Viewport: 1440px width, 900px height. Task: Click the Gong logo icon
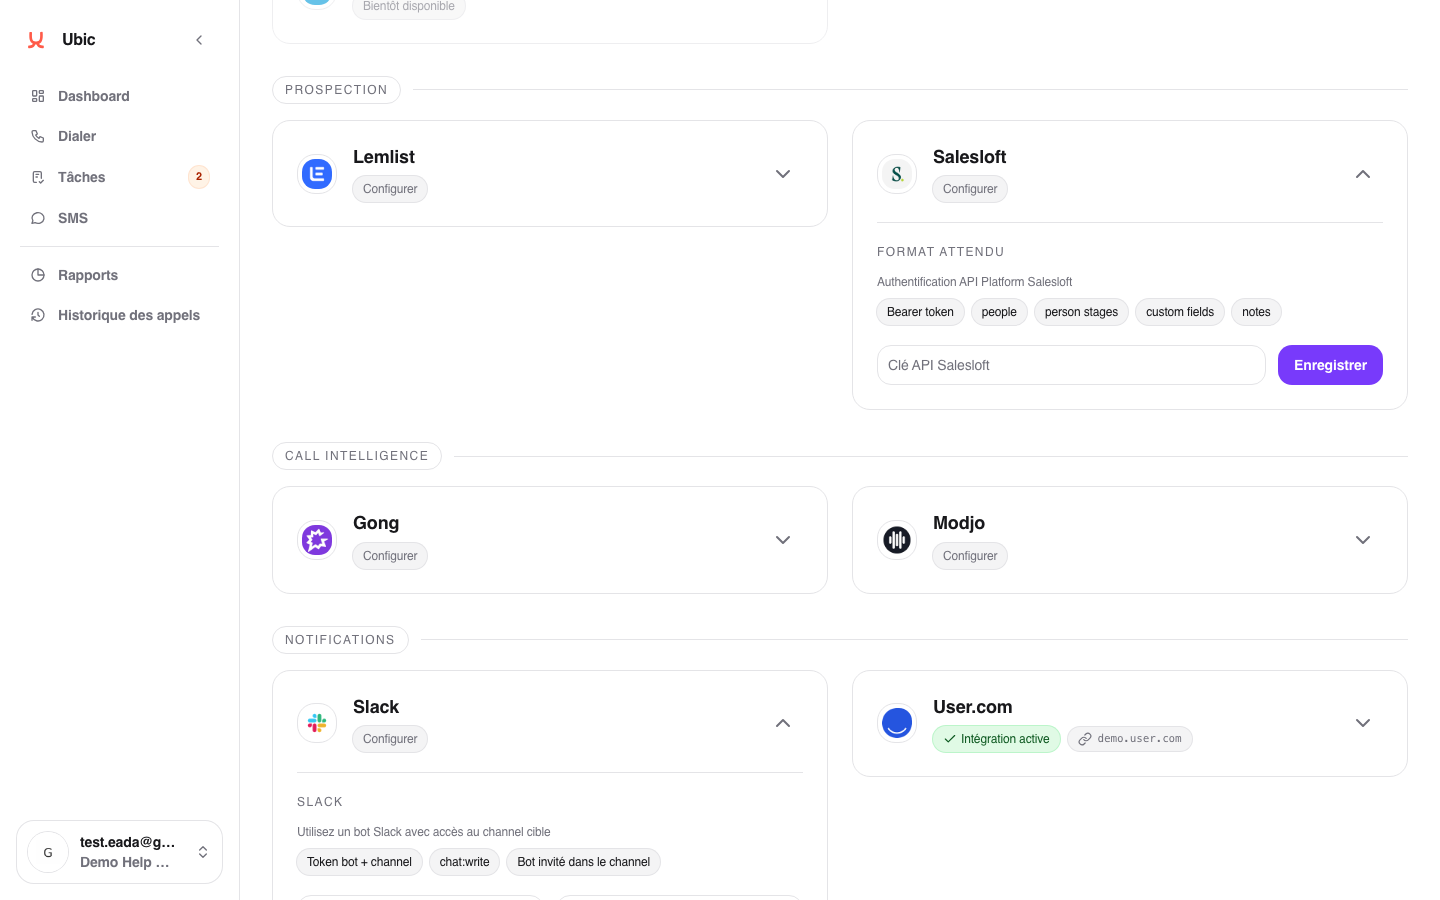pos(317,540)
